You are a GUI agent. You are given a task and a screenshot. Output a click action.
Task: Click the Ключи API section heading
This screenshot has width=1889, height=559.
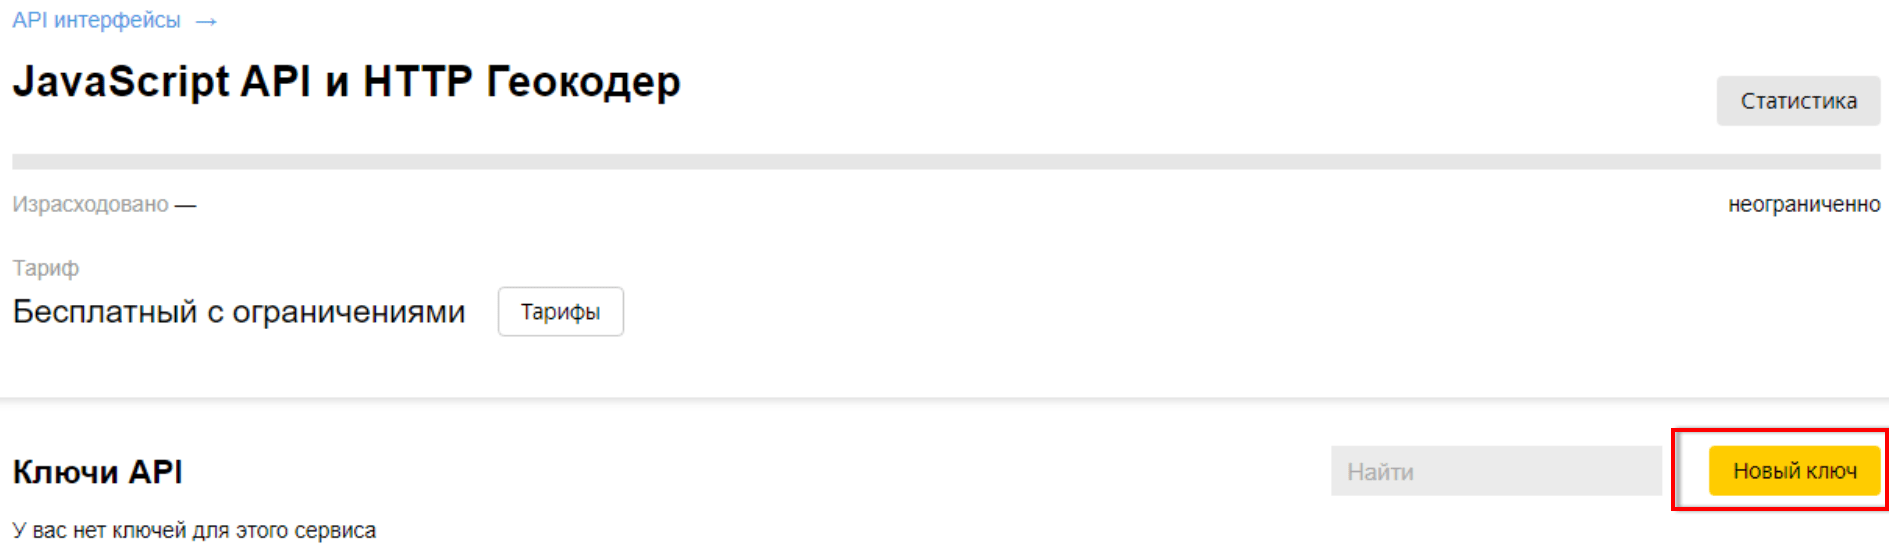point(97,472)
